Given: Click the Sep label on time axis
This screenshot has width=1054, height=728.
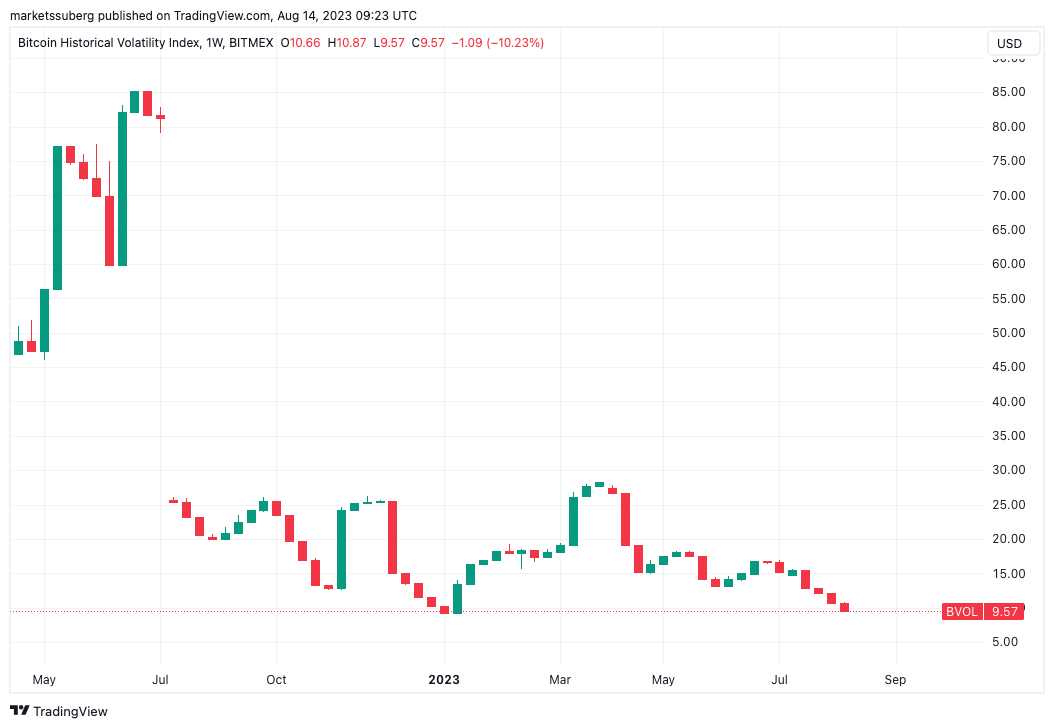Looking at the screenshot, I should [895, 680].
